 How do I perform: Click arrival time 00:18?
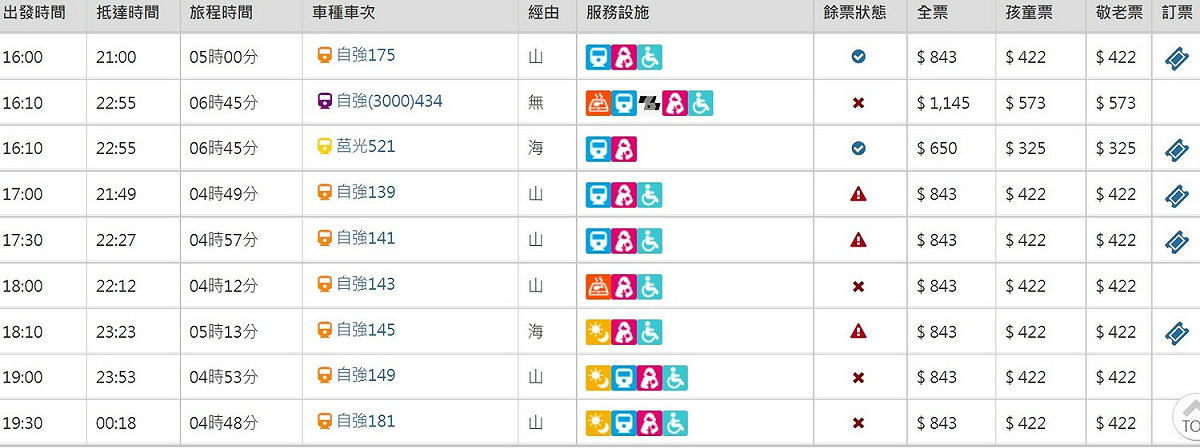point(116,424)
